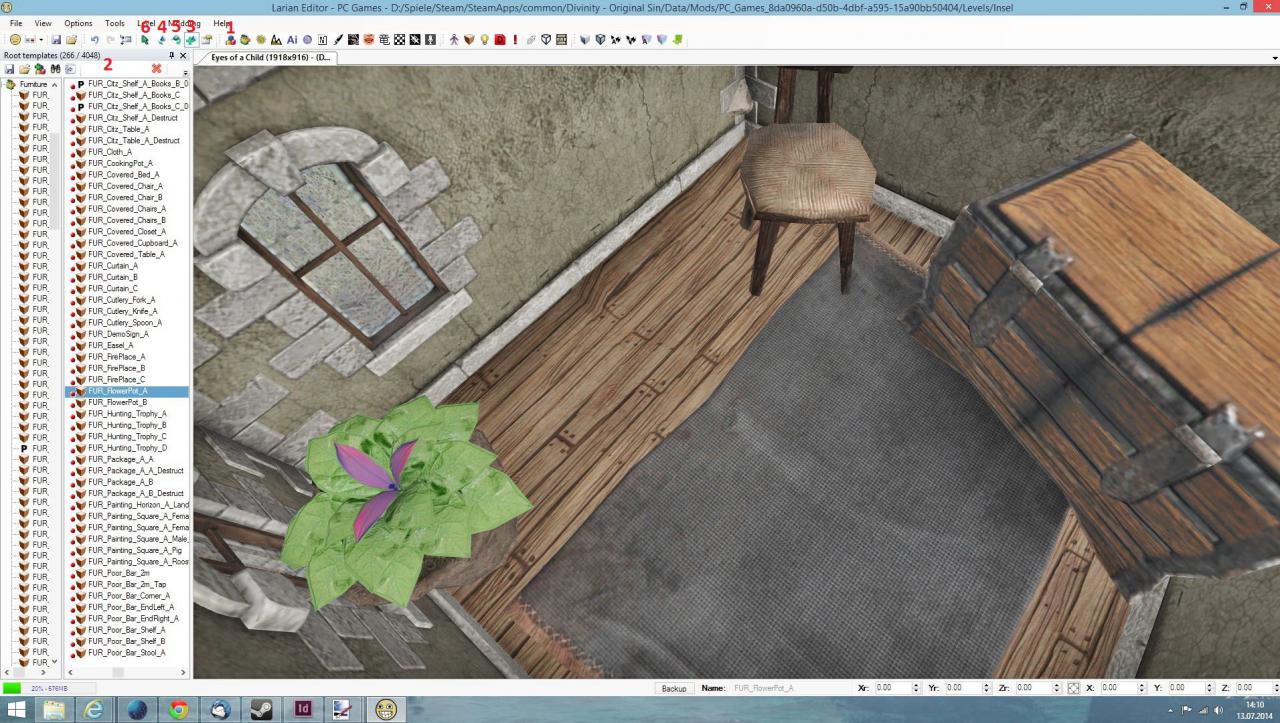
Task: Toggle the uniform scale icon in status bar
Action: pyautogui.click(x=1073, y=688)
